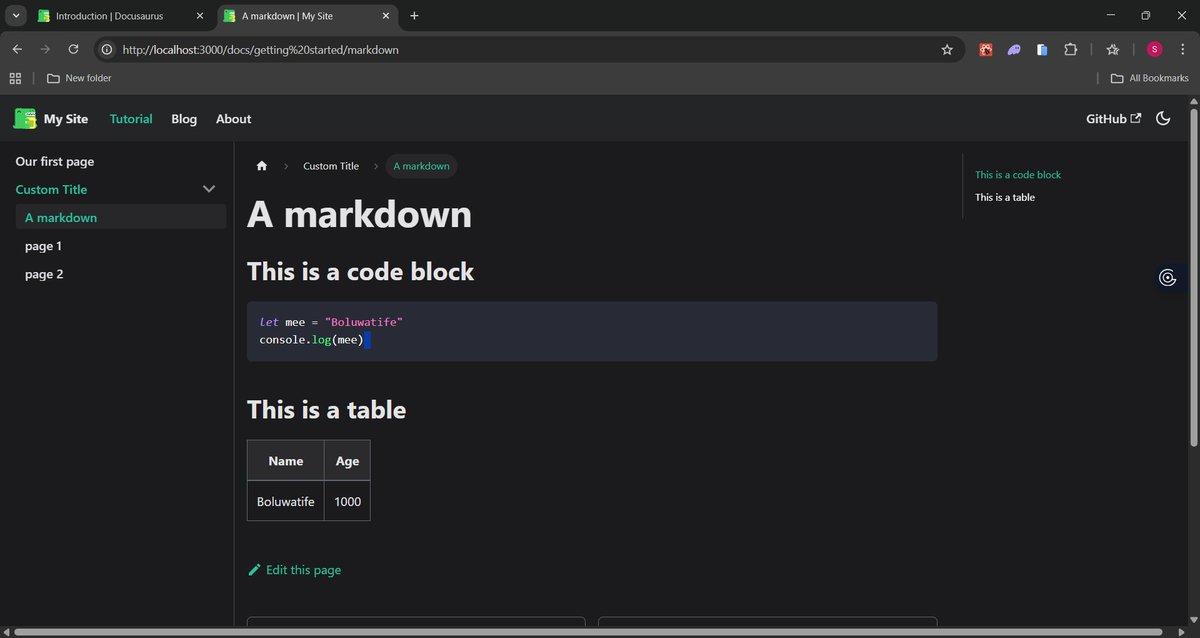Click the browser back arrow
The image size is (1200, 638).
(17, 49)
